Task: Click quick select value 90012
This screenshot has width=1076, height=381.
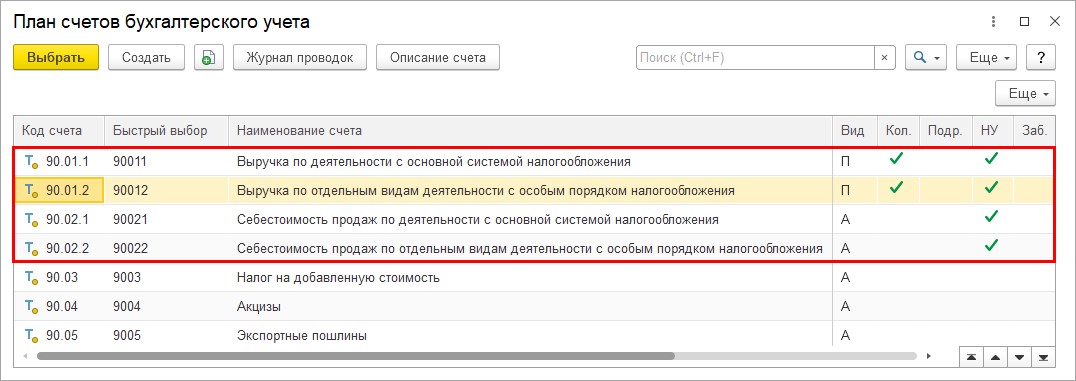Action: (130, 191)
